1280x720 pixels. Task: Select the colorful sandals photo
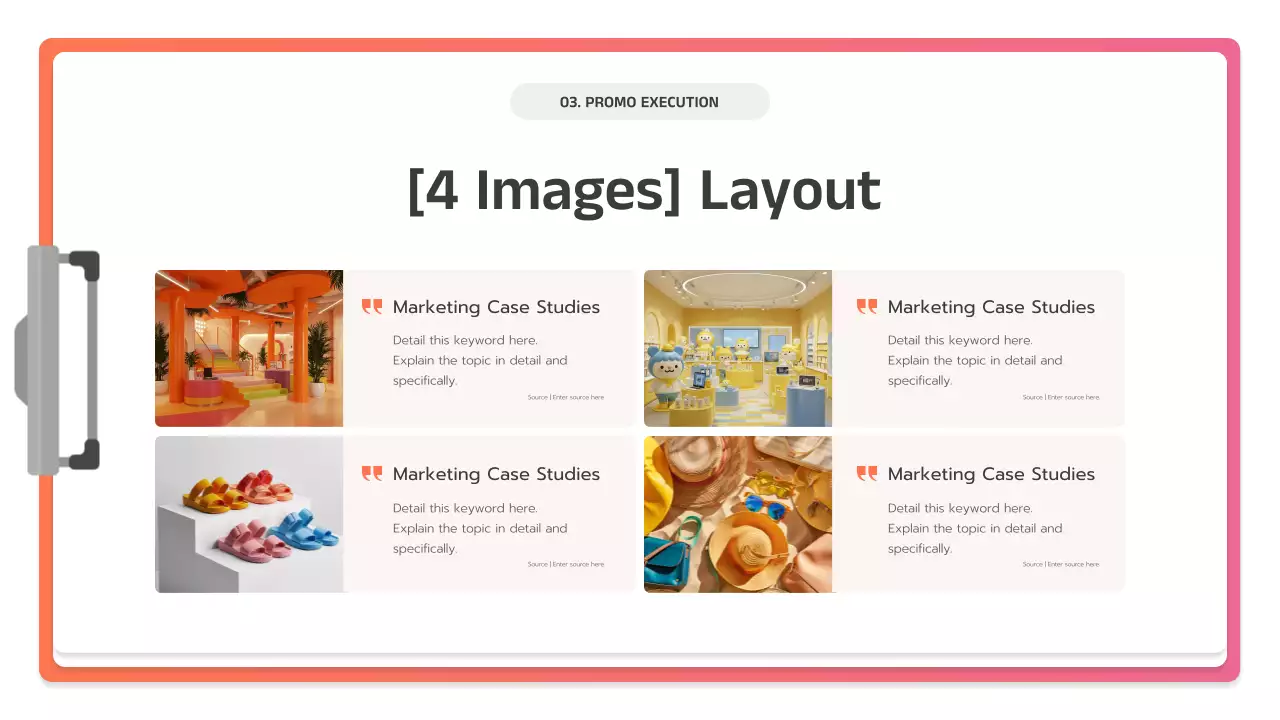[x=249, y=514]
